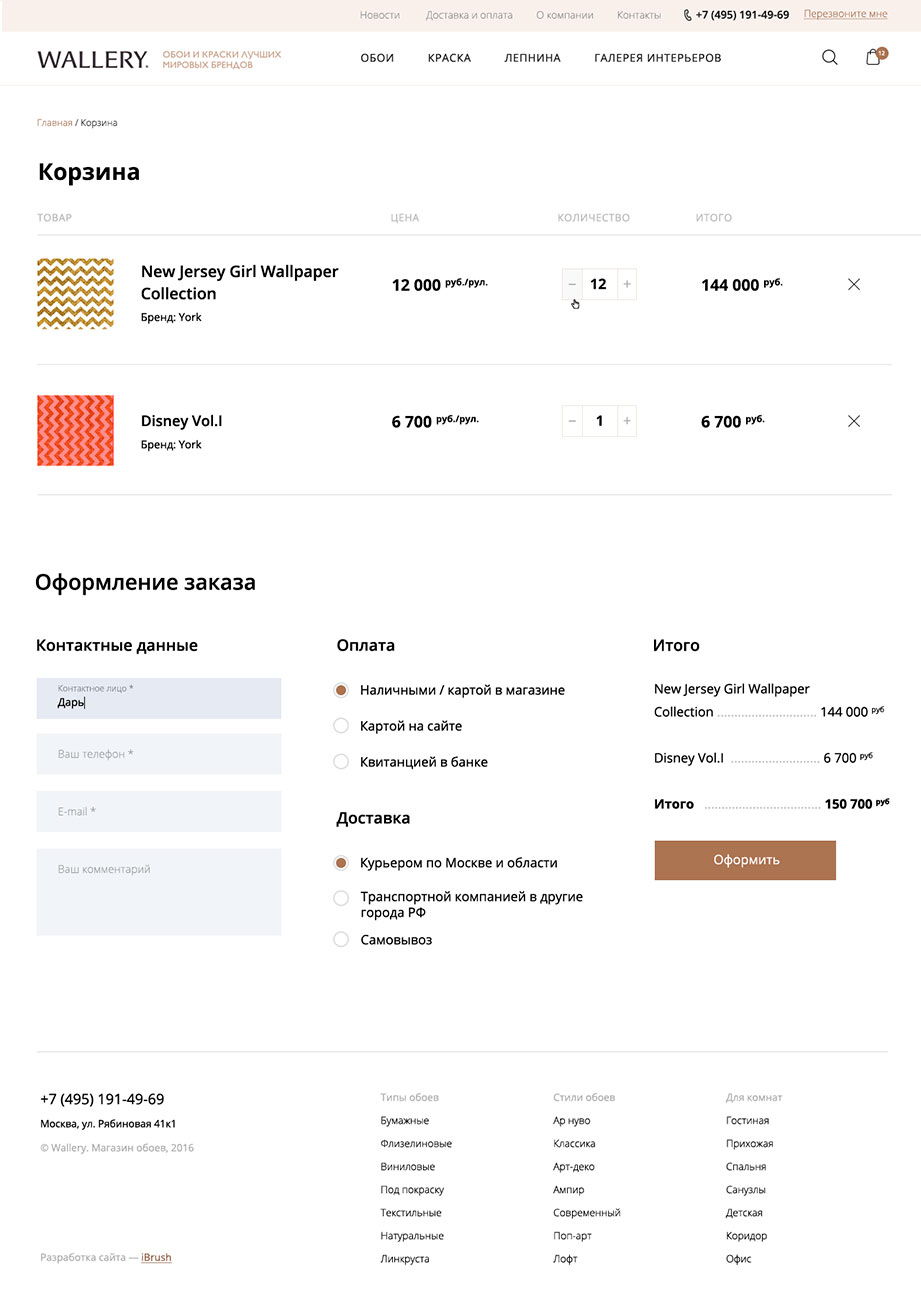Click the Disney Vol.I product thumbnail
Screen dimensions: 921x1307
click(75, 430)
